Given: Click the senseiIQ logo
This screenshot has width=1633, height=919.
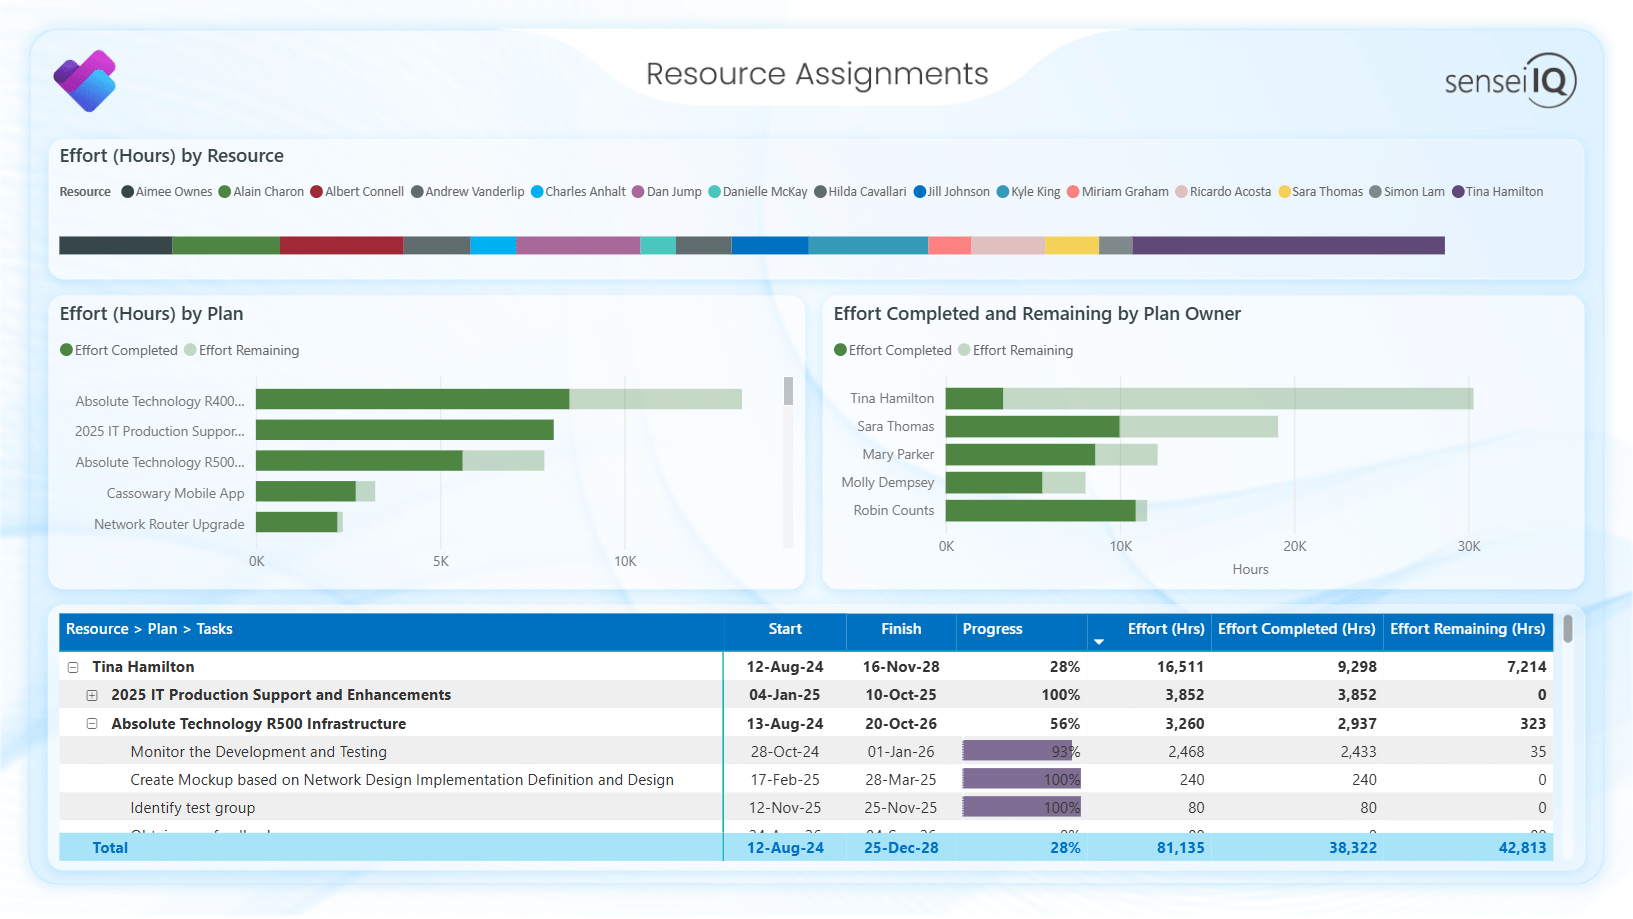Looking at the screenshot, I should (x=1509, y=80).
